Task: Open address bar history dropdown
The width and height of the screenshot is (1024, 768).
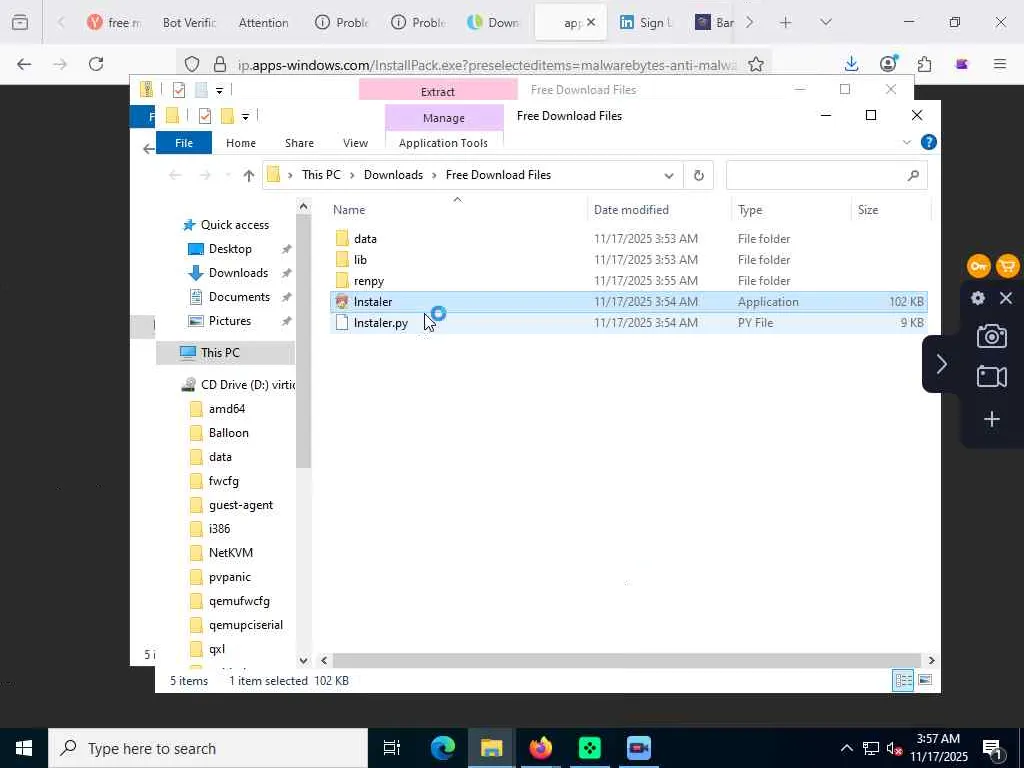Action: point(669,176)
